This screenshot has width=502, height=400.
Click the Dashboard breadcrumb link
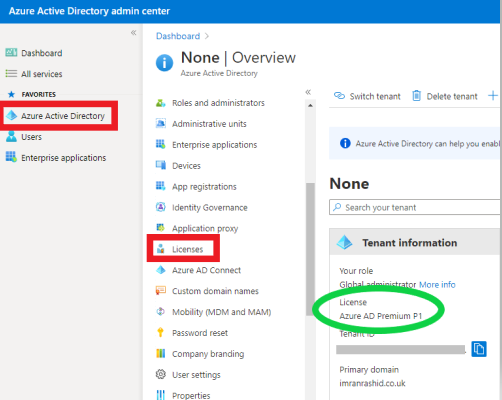(178, 36)
